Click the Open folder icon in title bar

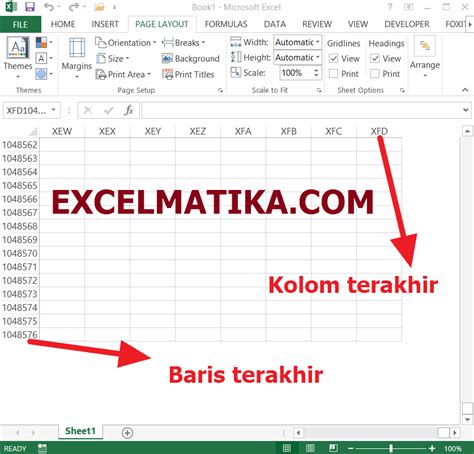(x=99, y=7)
